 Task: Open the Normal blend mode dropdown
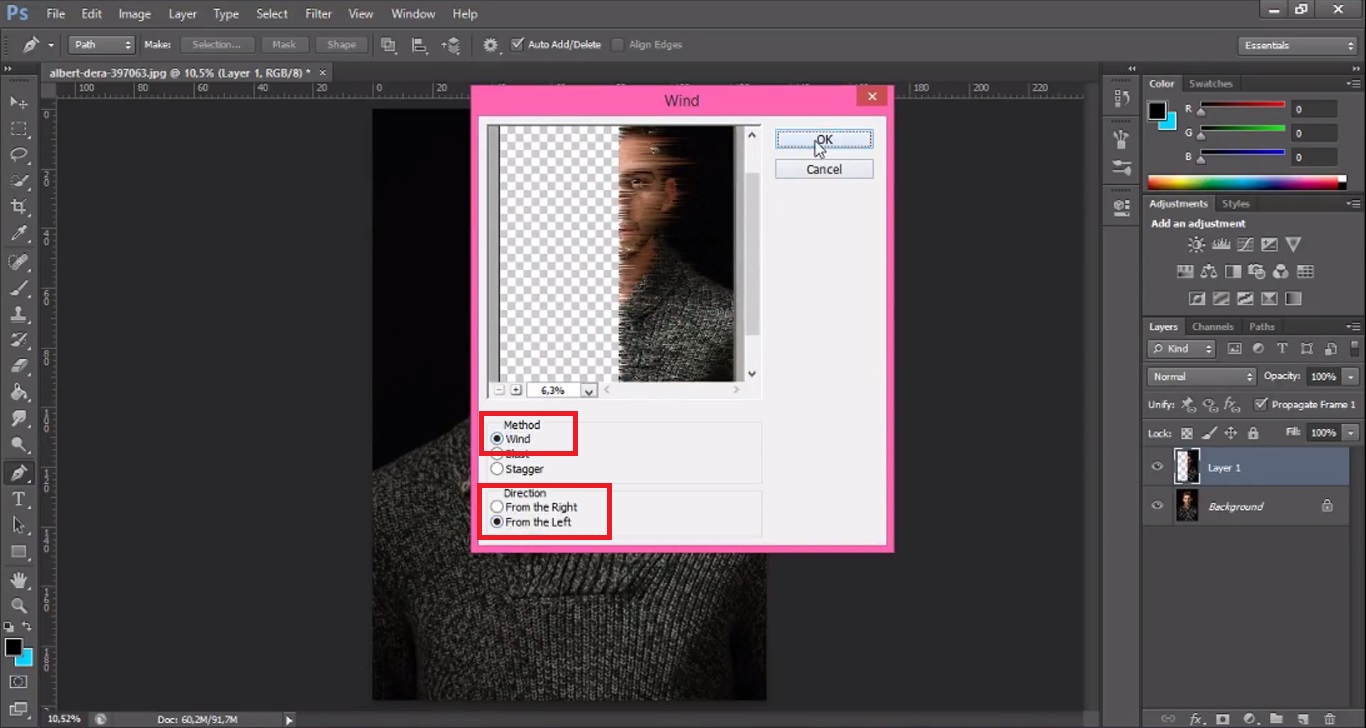pos(1201,376)
